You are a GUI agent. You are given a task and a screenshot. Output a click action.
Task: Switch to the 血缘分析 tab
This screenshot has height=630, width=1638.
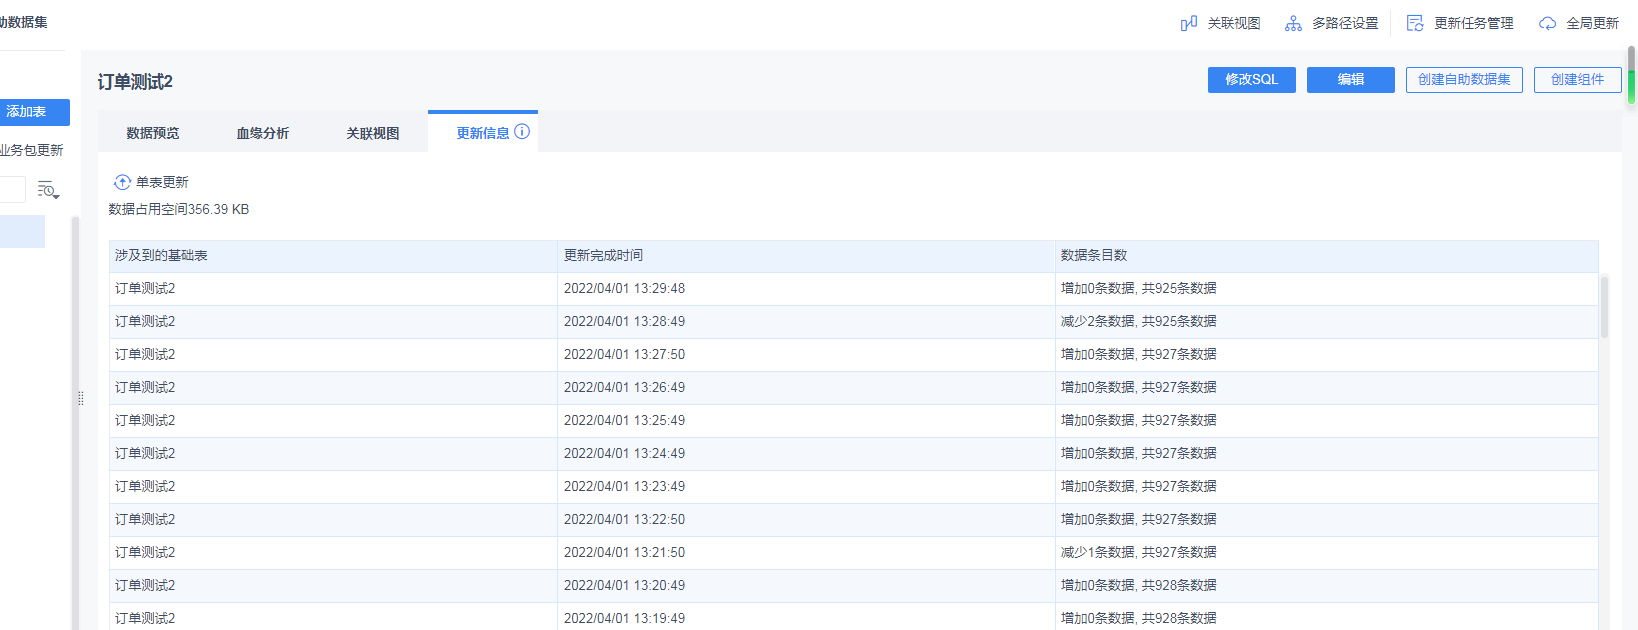click(263, 133)
